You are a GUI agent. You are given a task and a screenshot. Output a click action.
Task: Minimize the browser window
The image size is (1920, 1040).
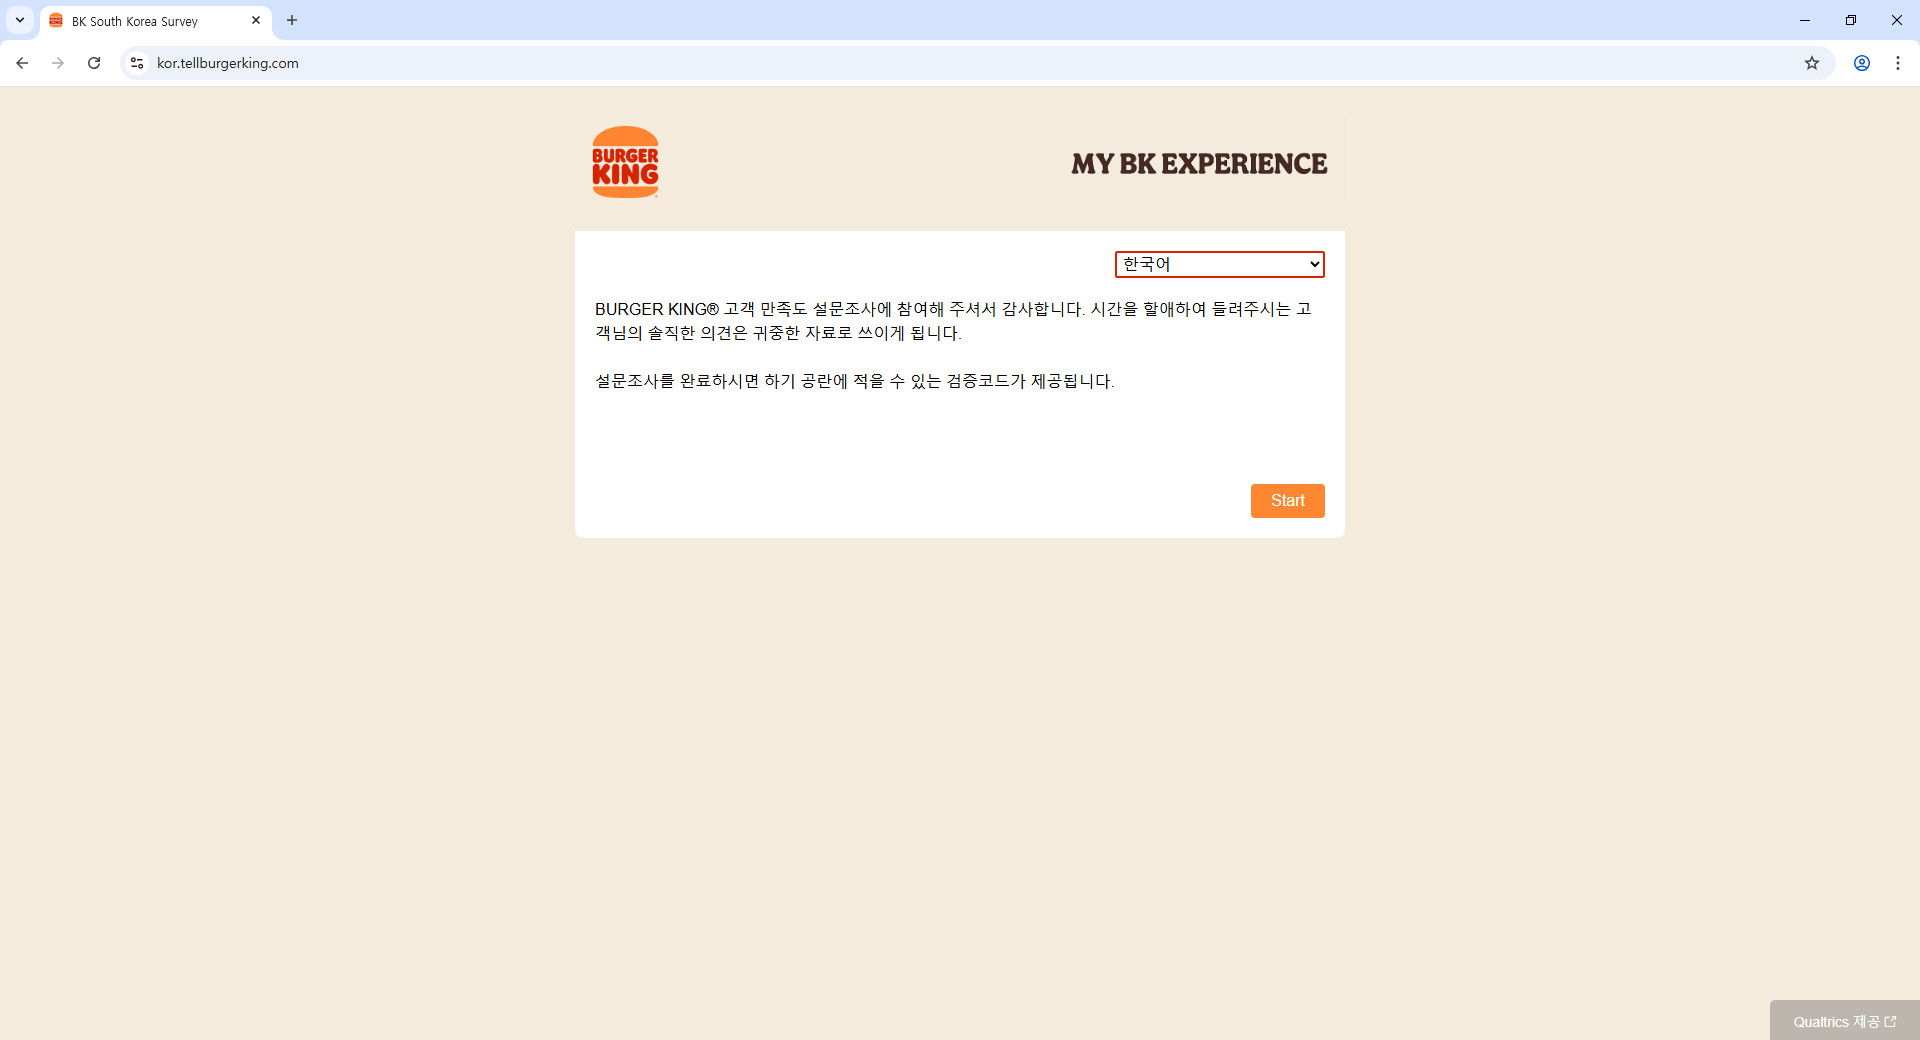(1805, 20)
